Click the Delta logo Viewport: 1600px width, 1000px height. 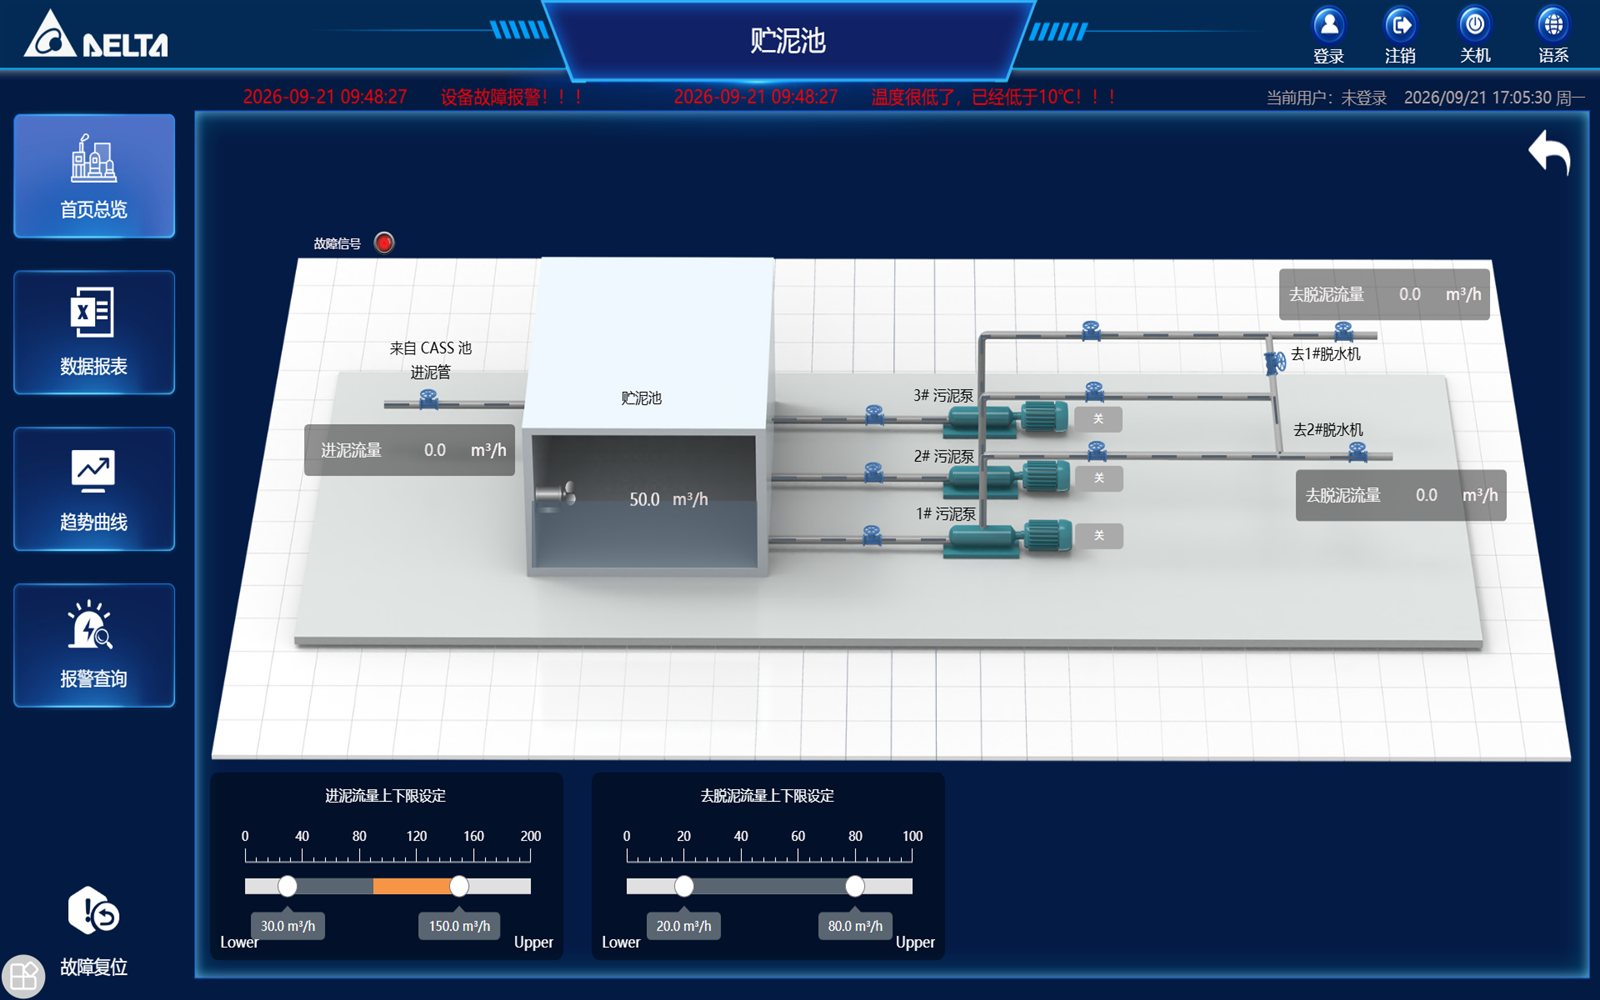[x=96, y=35]
